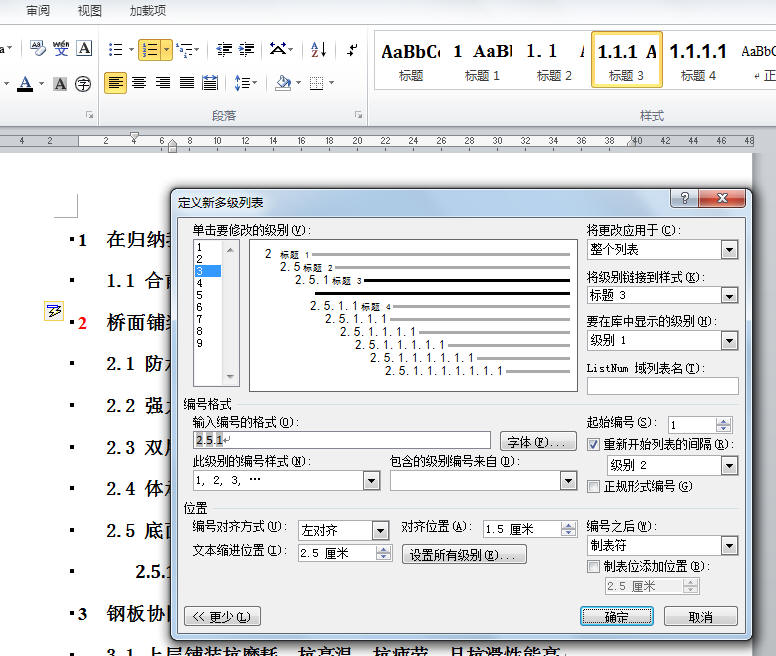
Task: Justify the paragraph text
Action: click(x=187, y=83)
